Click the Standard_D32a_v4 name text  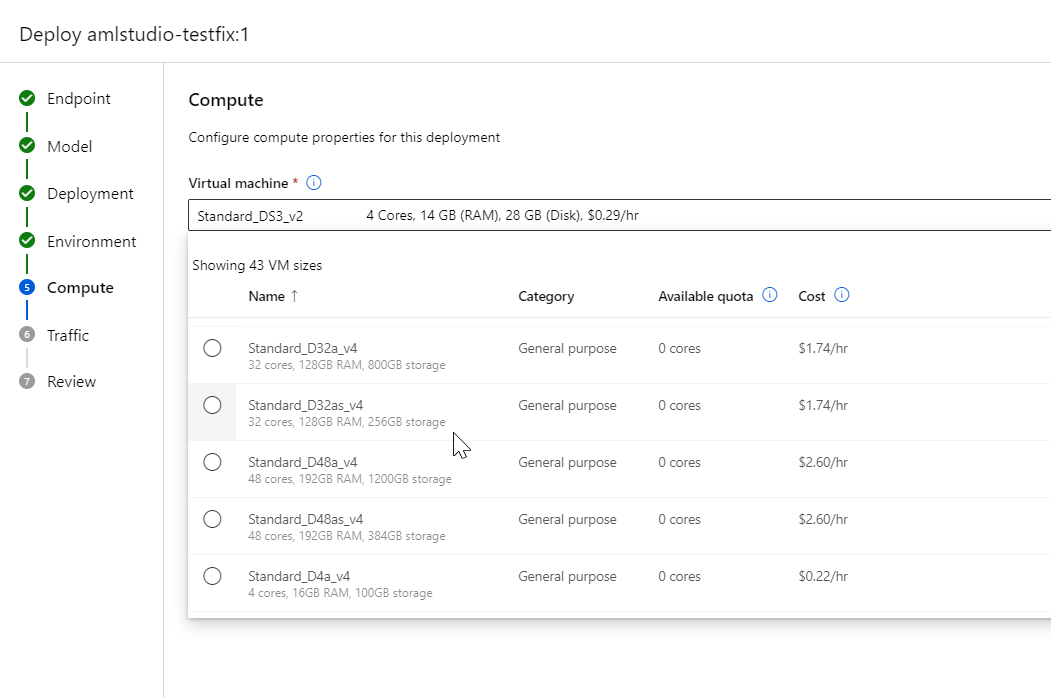click(x=303, y=348)
